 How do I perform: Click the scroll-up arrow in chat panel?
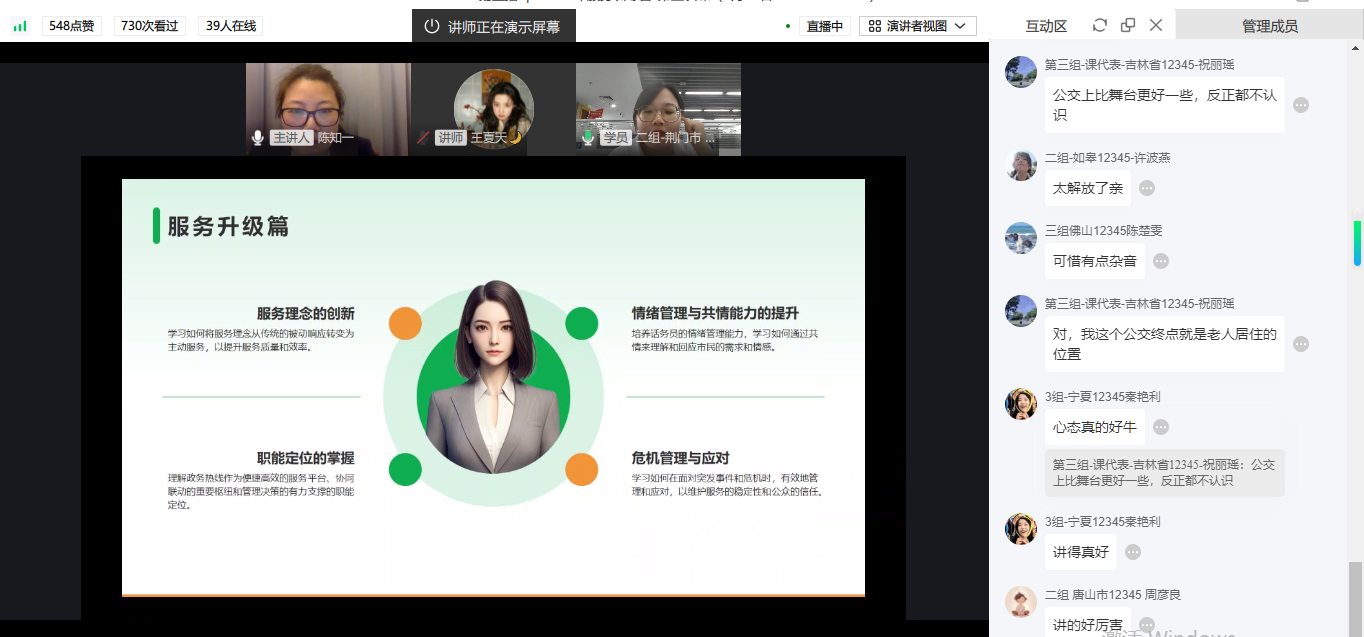tap(1356, 50)
